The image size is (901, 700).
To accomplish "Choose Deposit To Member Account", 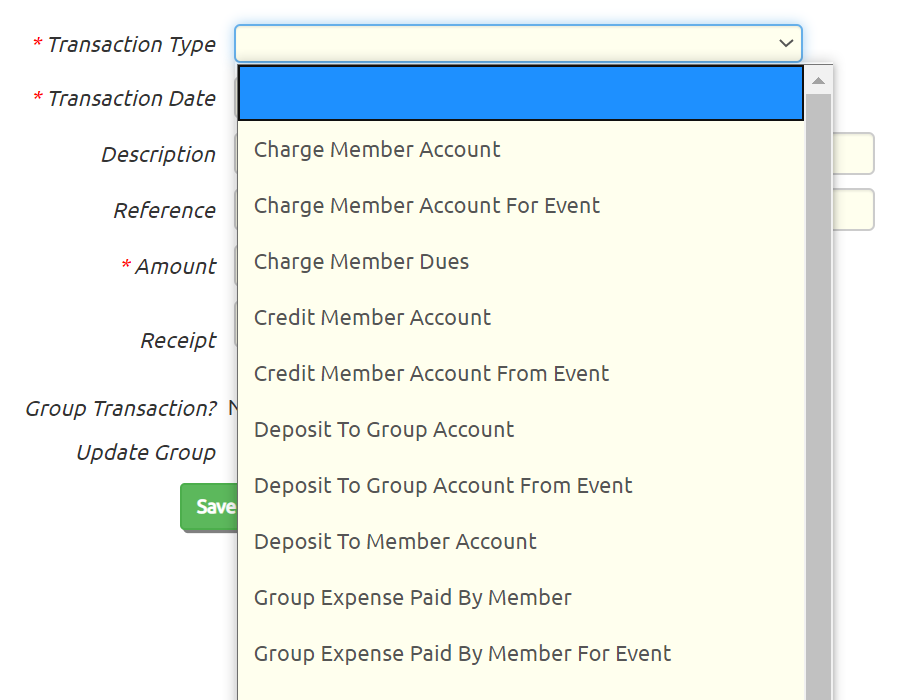I will 521,541.
